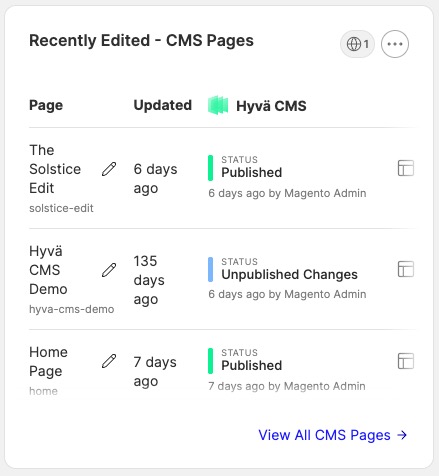Follow the View All CMS Pages link
The width and height of the screenshot is (439, 476).
(333, 435)
